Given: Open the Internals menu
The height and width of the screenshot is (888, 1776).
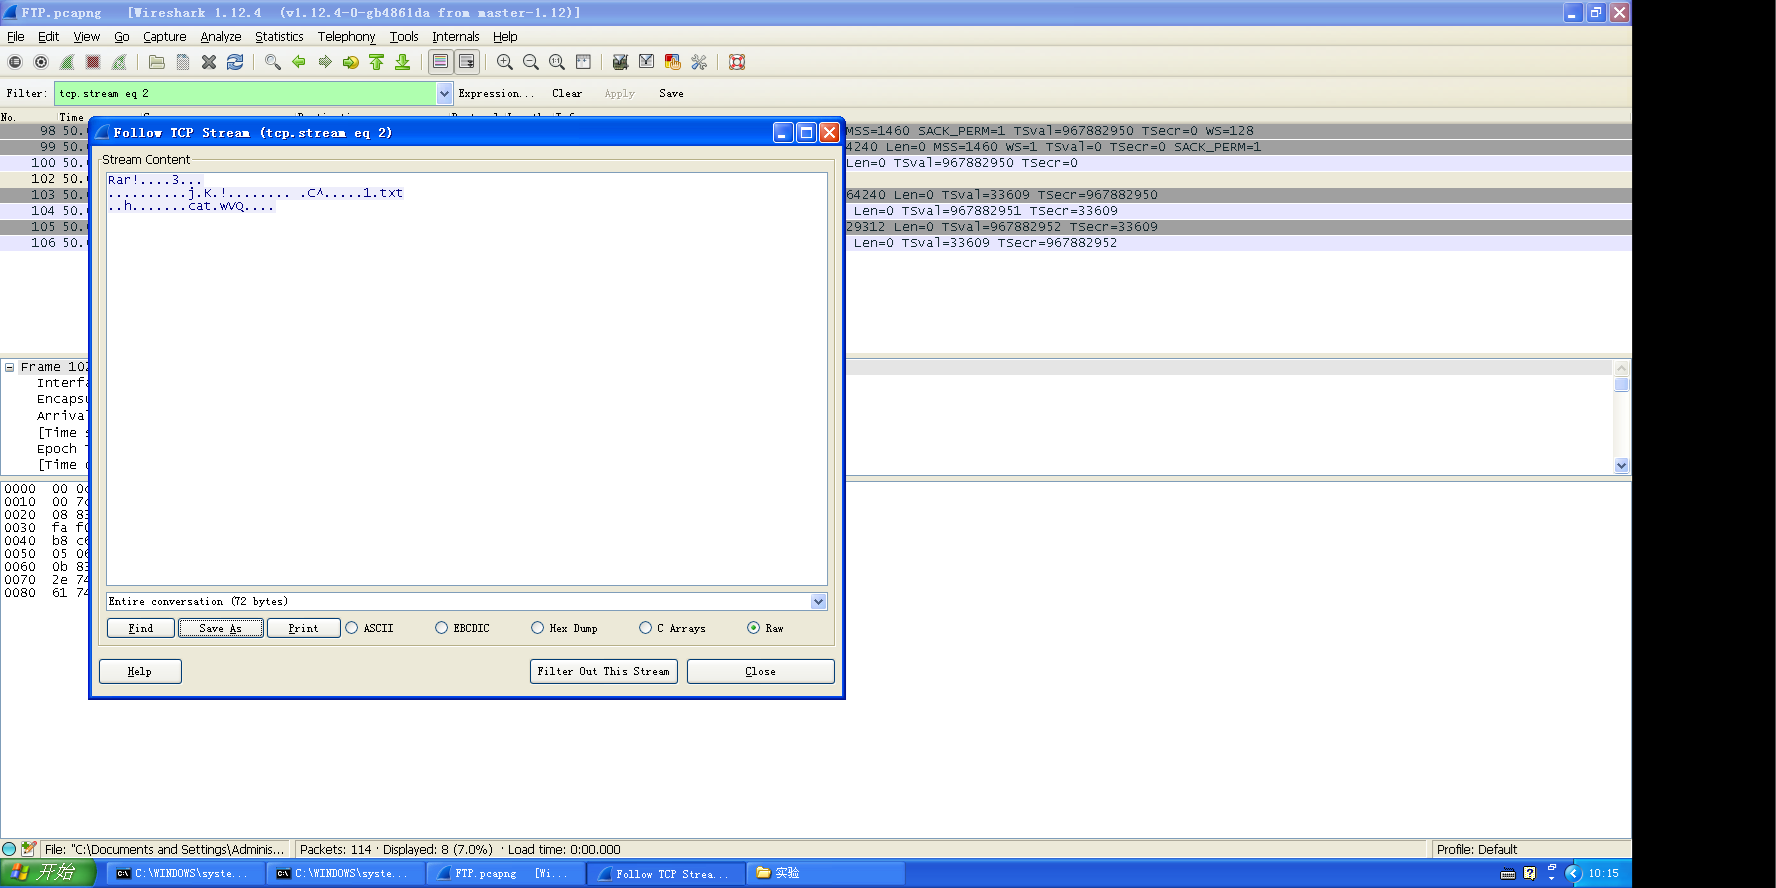Looking at the screenshot, I should tap(455, 37).
